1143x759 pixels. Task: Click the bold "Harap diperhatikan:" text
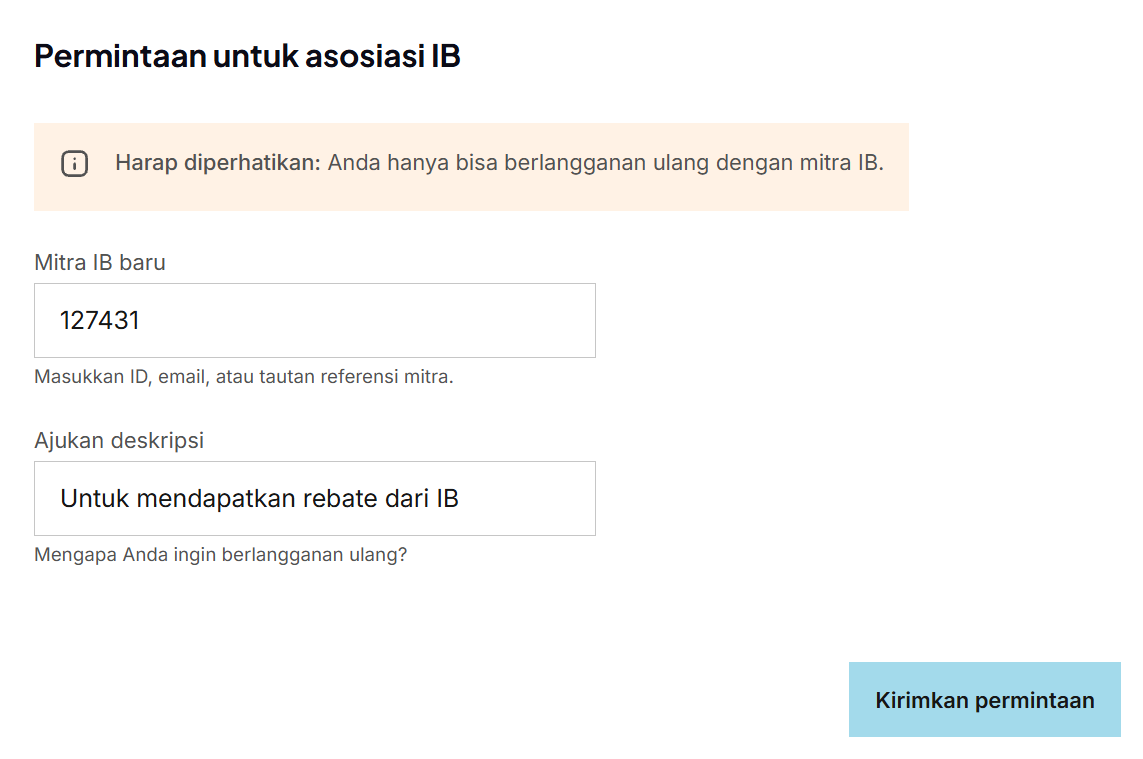[x=217, y=163]
